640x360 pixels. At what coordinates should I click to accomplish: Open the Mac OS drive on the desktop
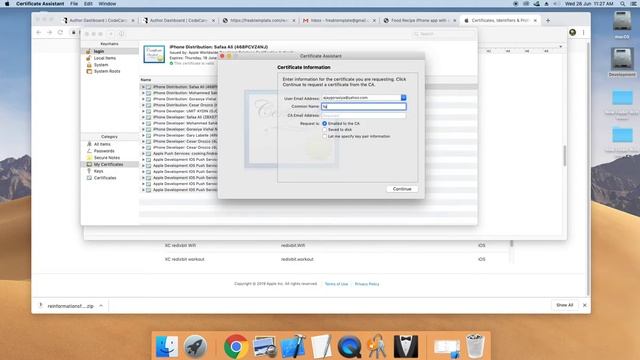click(x=622, y=25)
